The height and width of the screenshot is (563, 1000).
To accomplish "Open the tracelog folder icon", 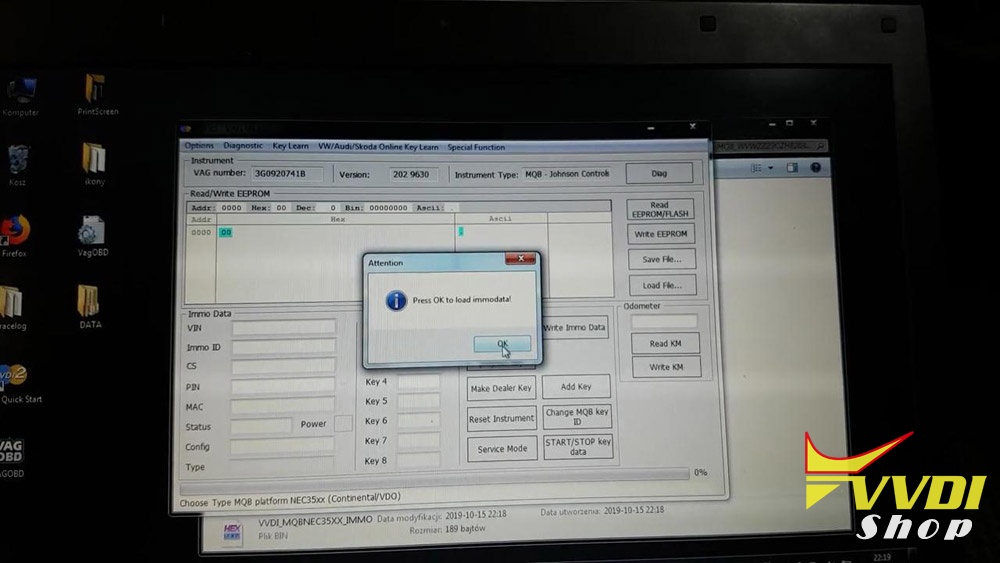I will 13,308.
